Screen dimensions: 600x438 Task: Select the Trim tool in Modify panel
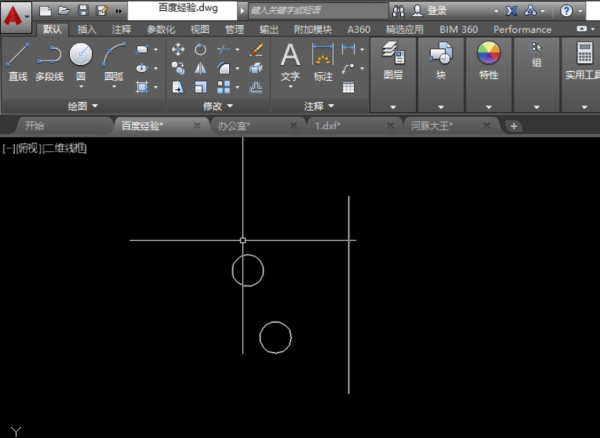pos(223,49)
